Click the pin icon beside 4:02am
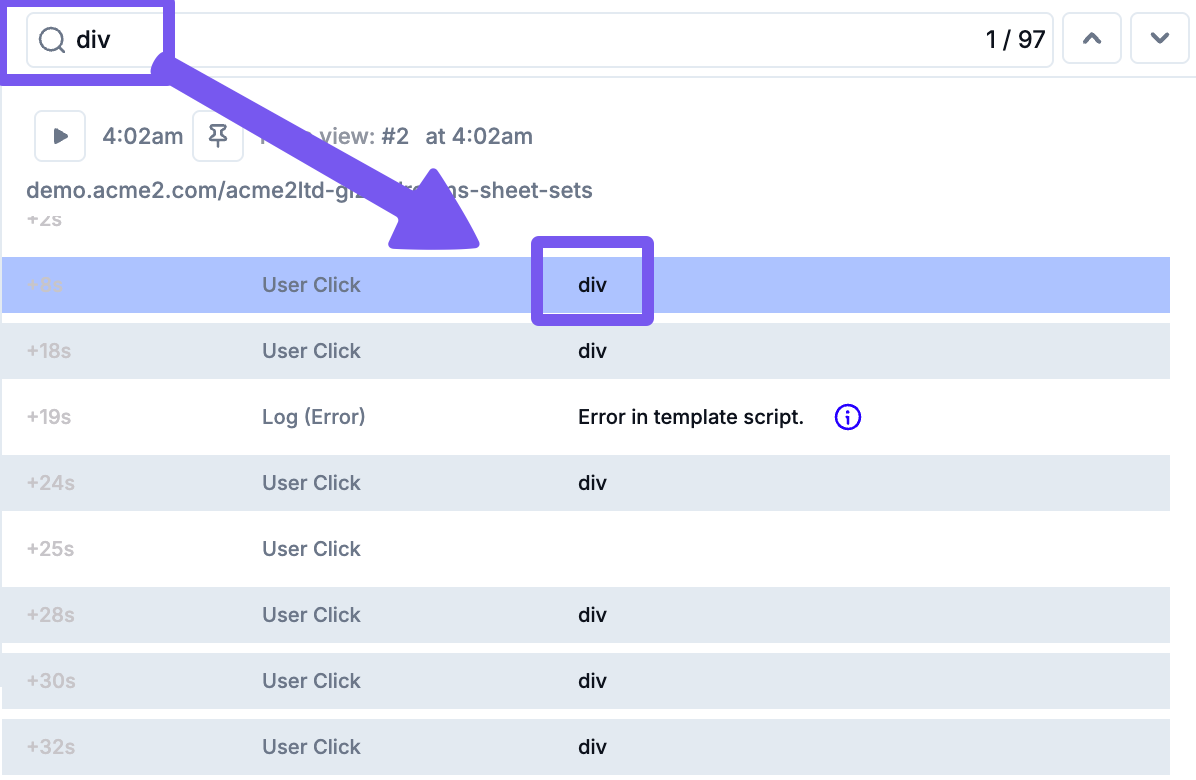This screenshot has height=780, width=1196. point(218,136)
